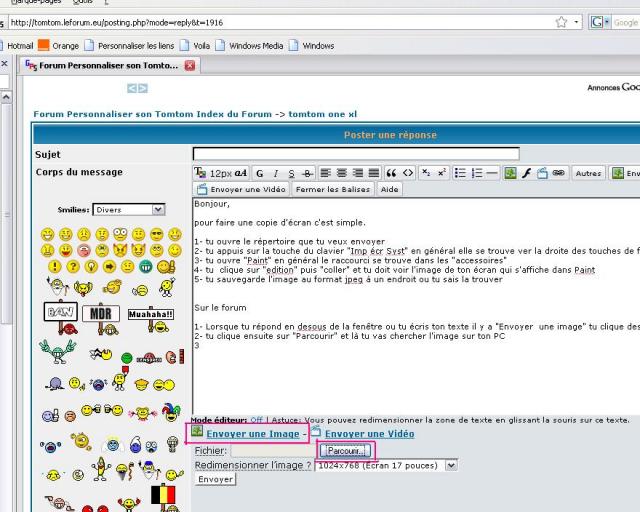This screenshot has height=512, width=640.
Task: Insert a quote block
Action: [x=391, y=173]
